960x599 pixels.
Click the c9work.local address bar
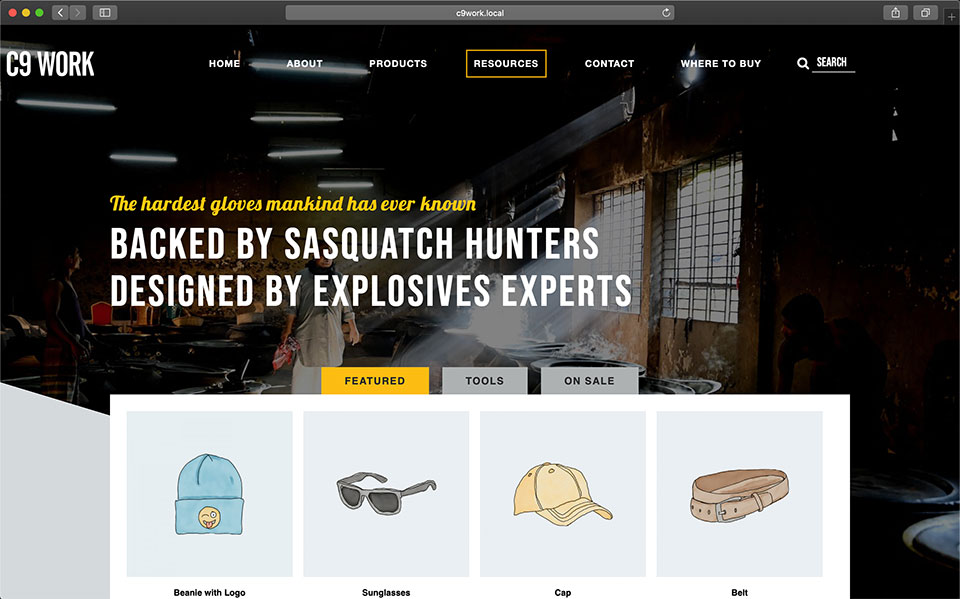[x=479, y=12]
